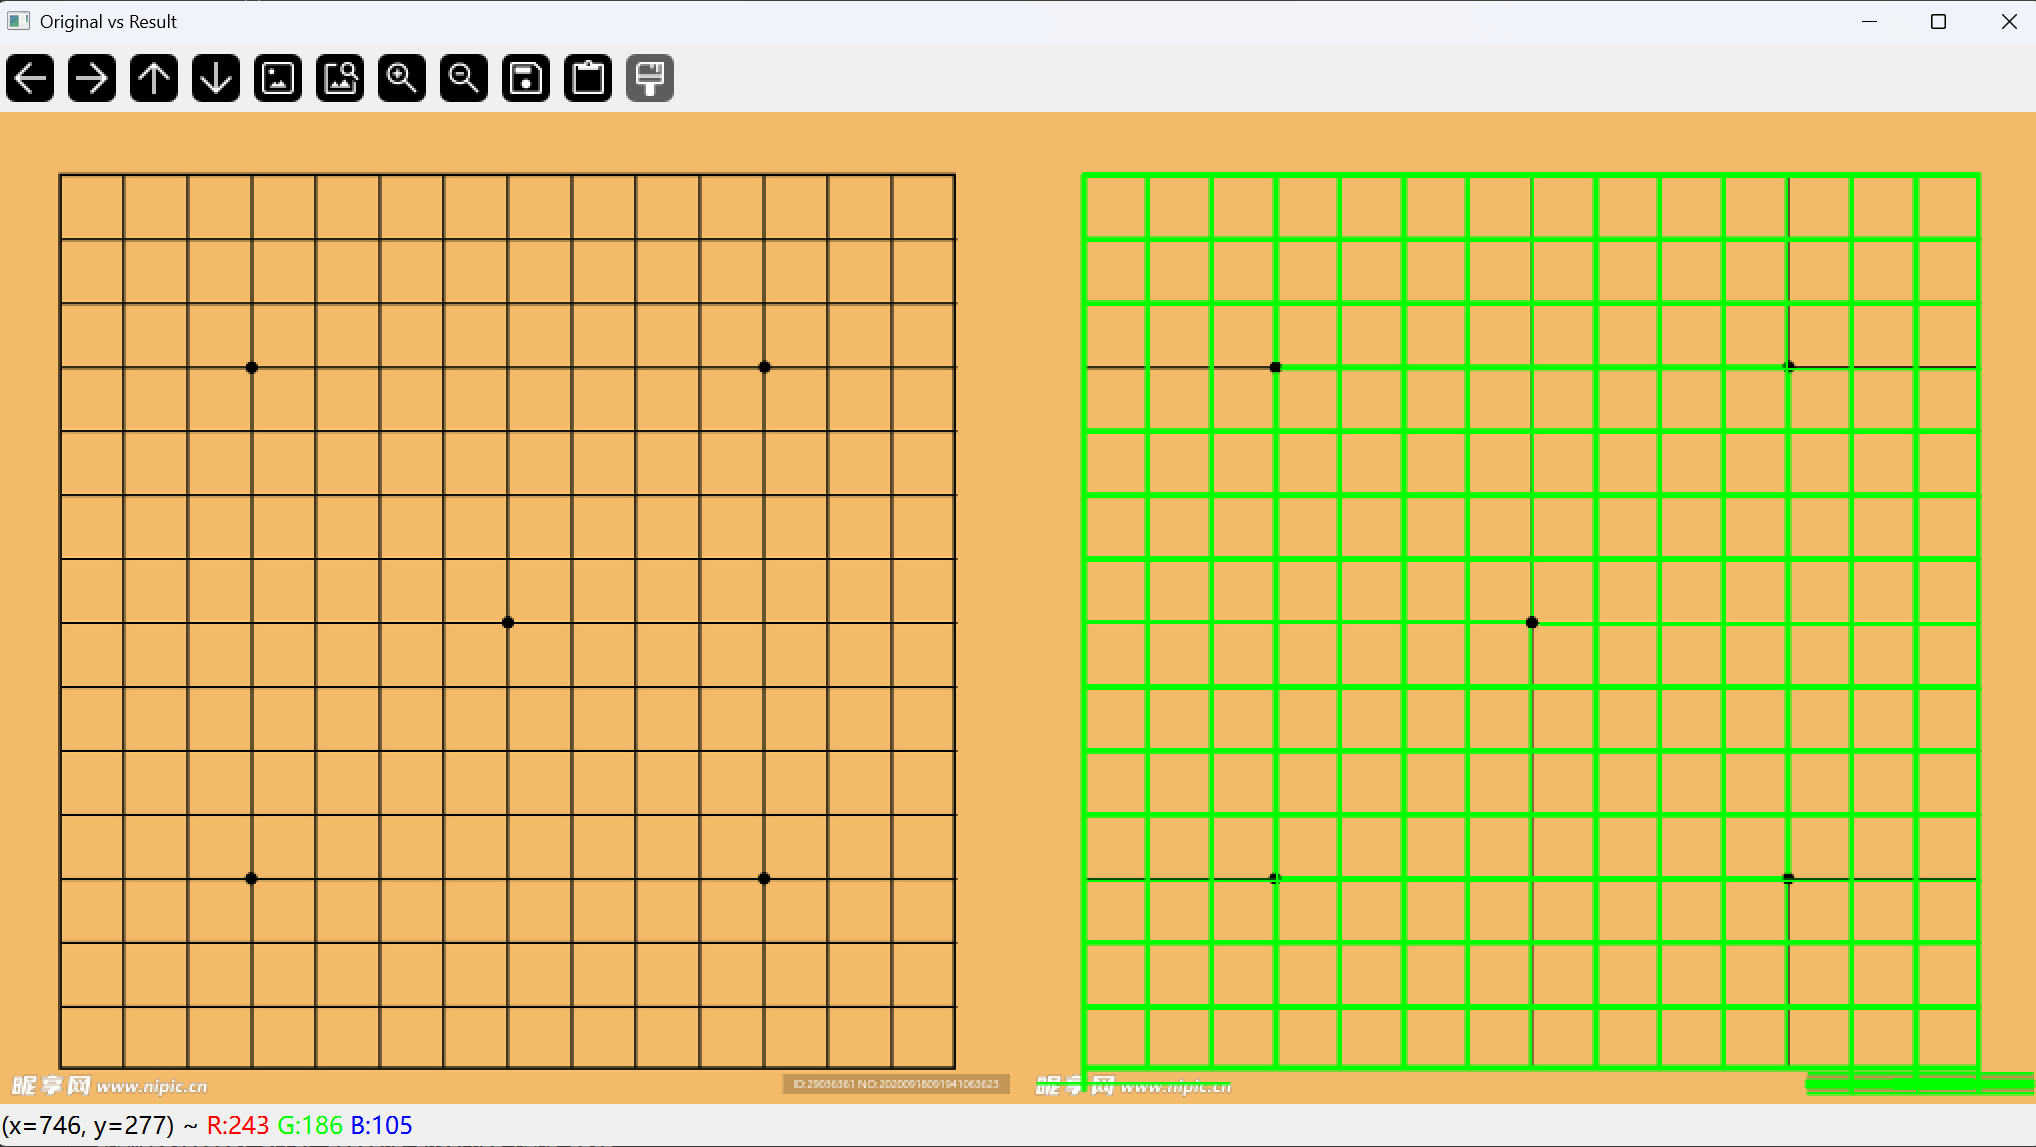This screenshot has width=2036, height=1147.
Task: Copy image to clipboard icon
Action: pyautogui.click(x=588, y=78)
